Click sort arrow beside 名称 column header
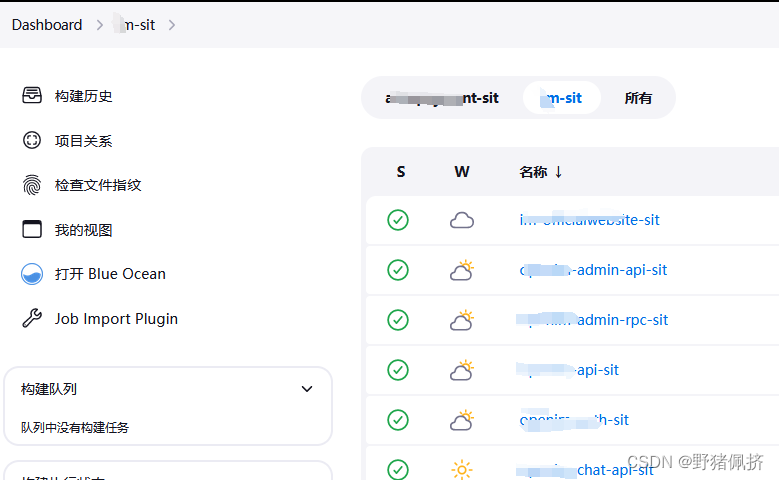 pyautogui.click(x=558, y=172)
